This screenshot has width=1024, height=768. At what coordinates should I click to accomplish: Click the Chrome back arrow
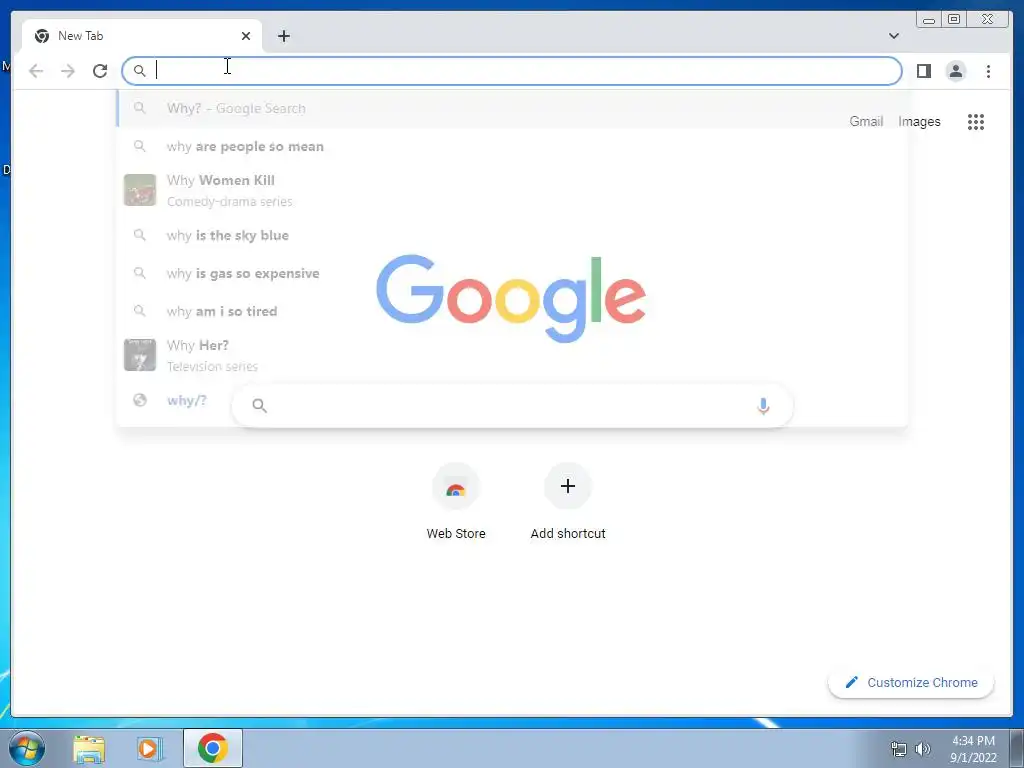point(36,71)
